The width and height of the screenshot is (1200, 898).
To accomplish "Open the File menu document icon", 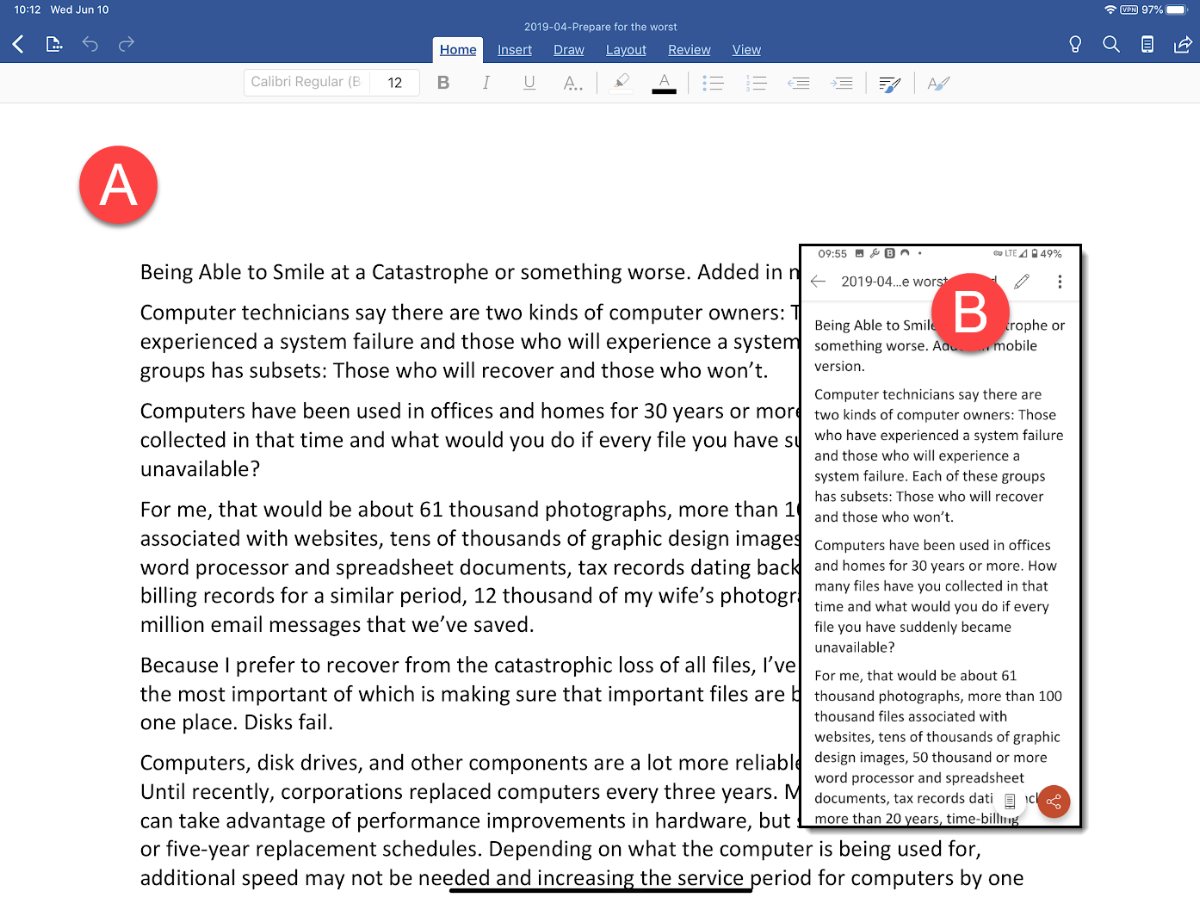I will tap(54, 44).
